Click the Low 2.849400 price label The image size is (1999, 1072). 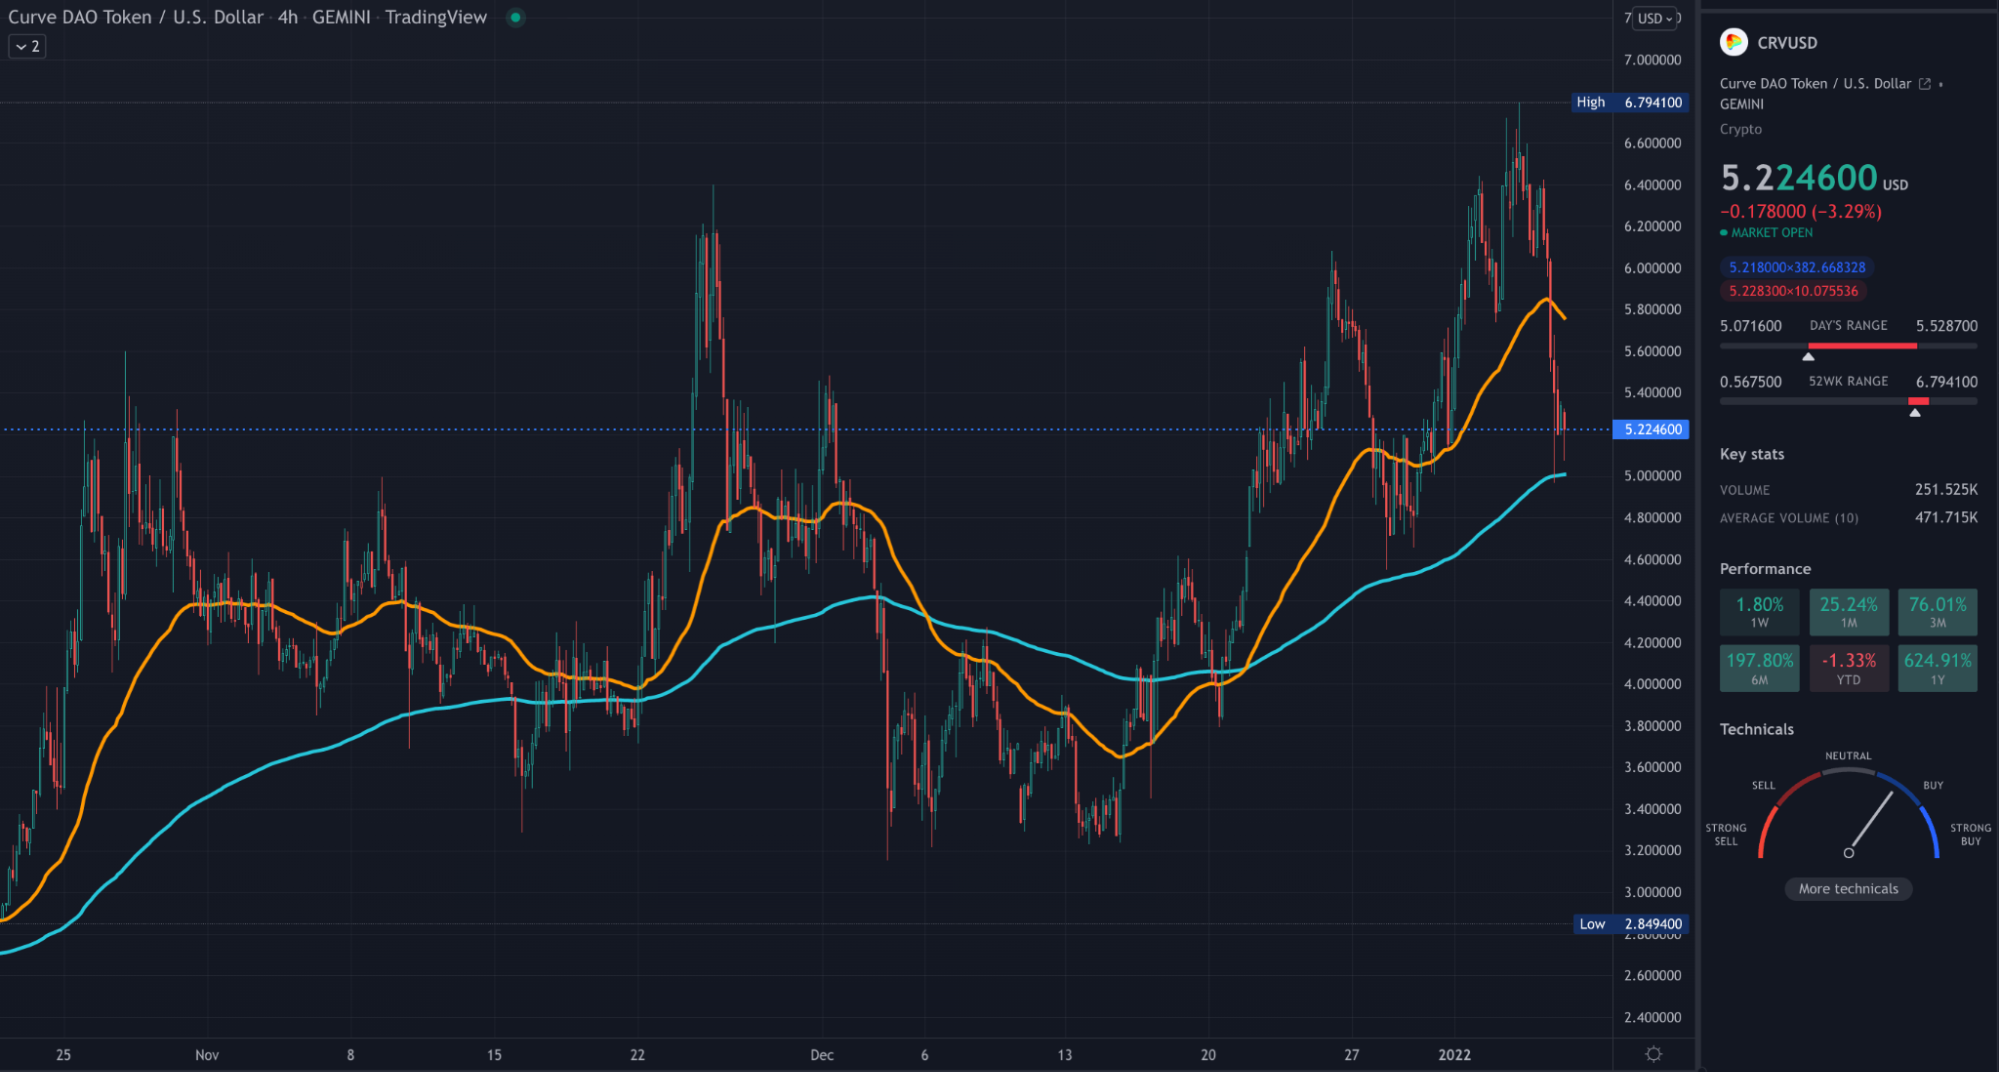click(1631, 924)
